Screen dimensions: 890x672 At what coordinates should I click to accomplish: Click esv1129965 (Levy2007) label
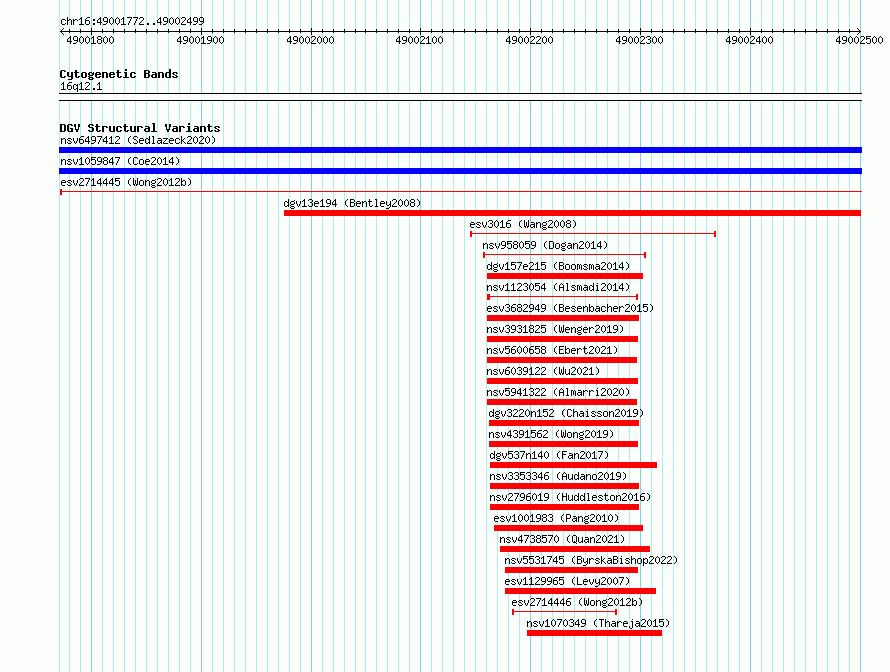click(567, 581)
